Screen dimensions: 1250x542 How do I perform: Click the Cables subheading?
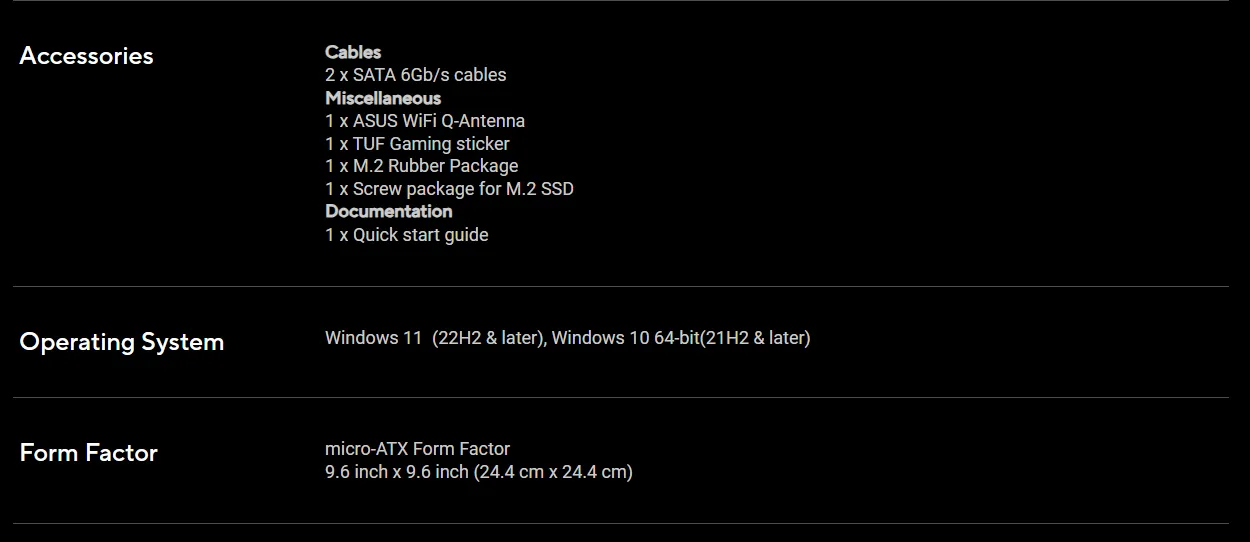353,52
